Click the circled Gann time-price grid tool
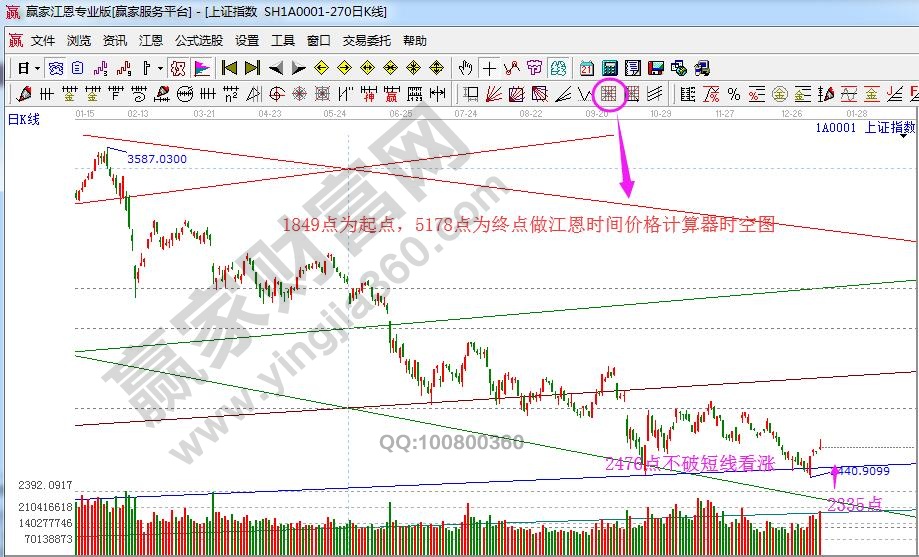The height and width of the screenshot is (557, 919). coord(609,95)
